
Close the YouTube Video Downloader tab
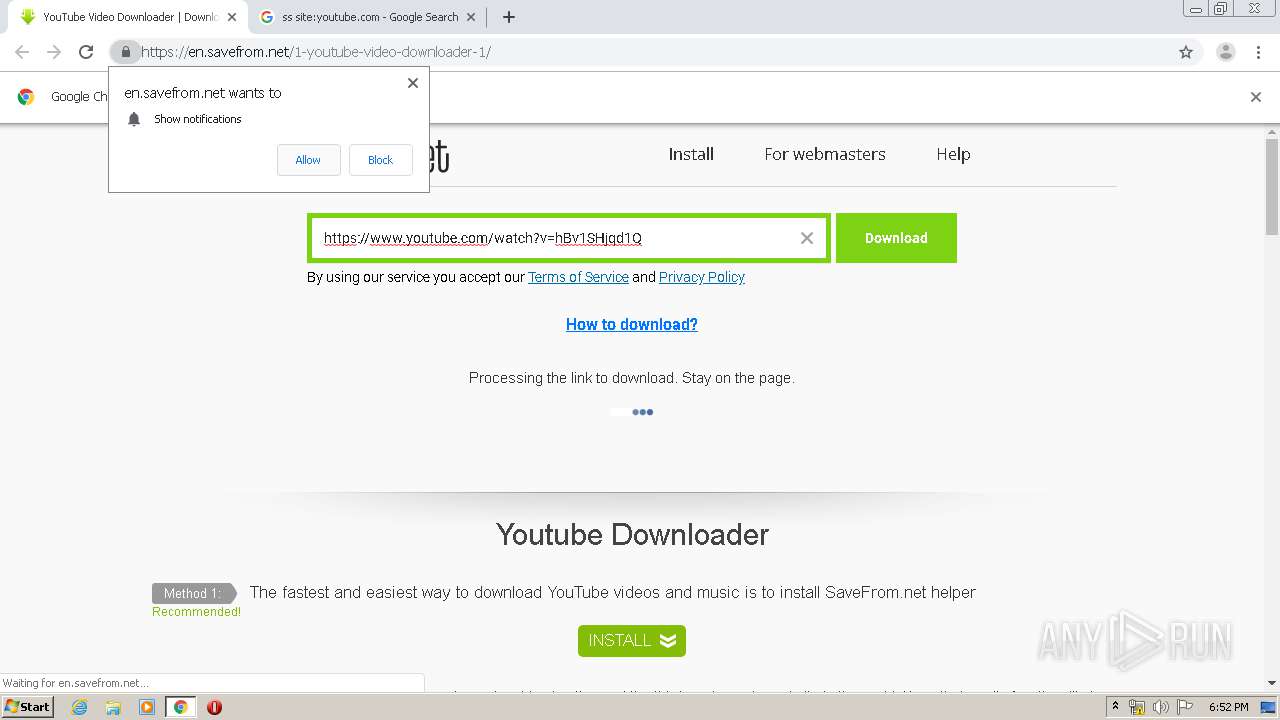pyautogui.click(x=231, y=17)
